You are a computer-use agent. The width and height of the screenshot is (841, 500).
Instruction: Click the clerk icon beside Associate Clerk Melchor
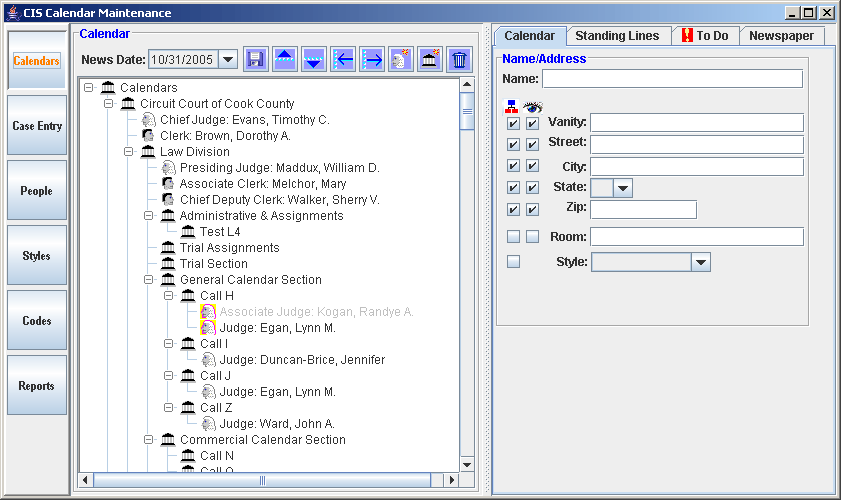(x=168, y=183)
